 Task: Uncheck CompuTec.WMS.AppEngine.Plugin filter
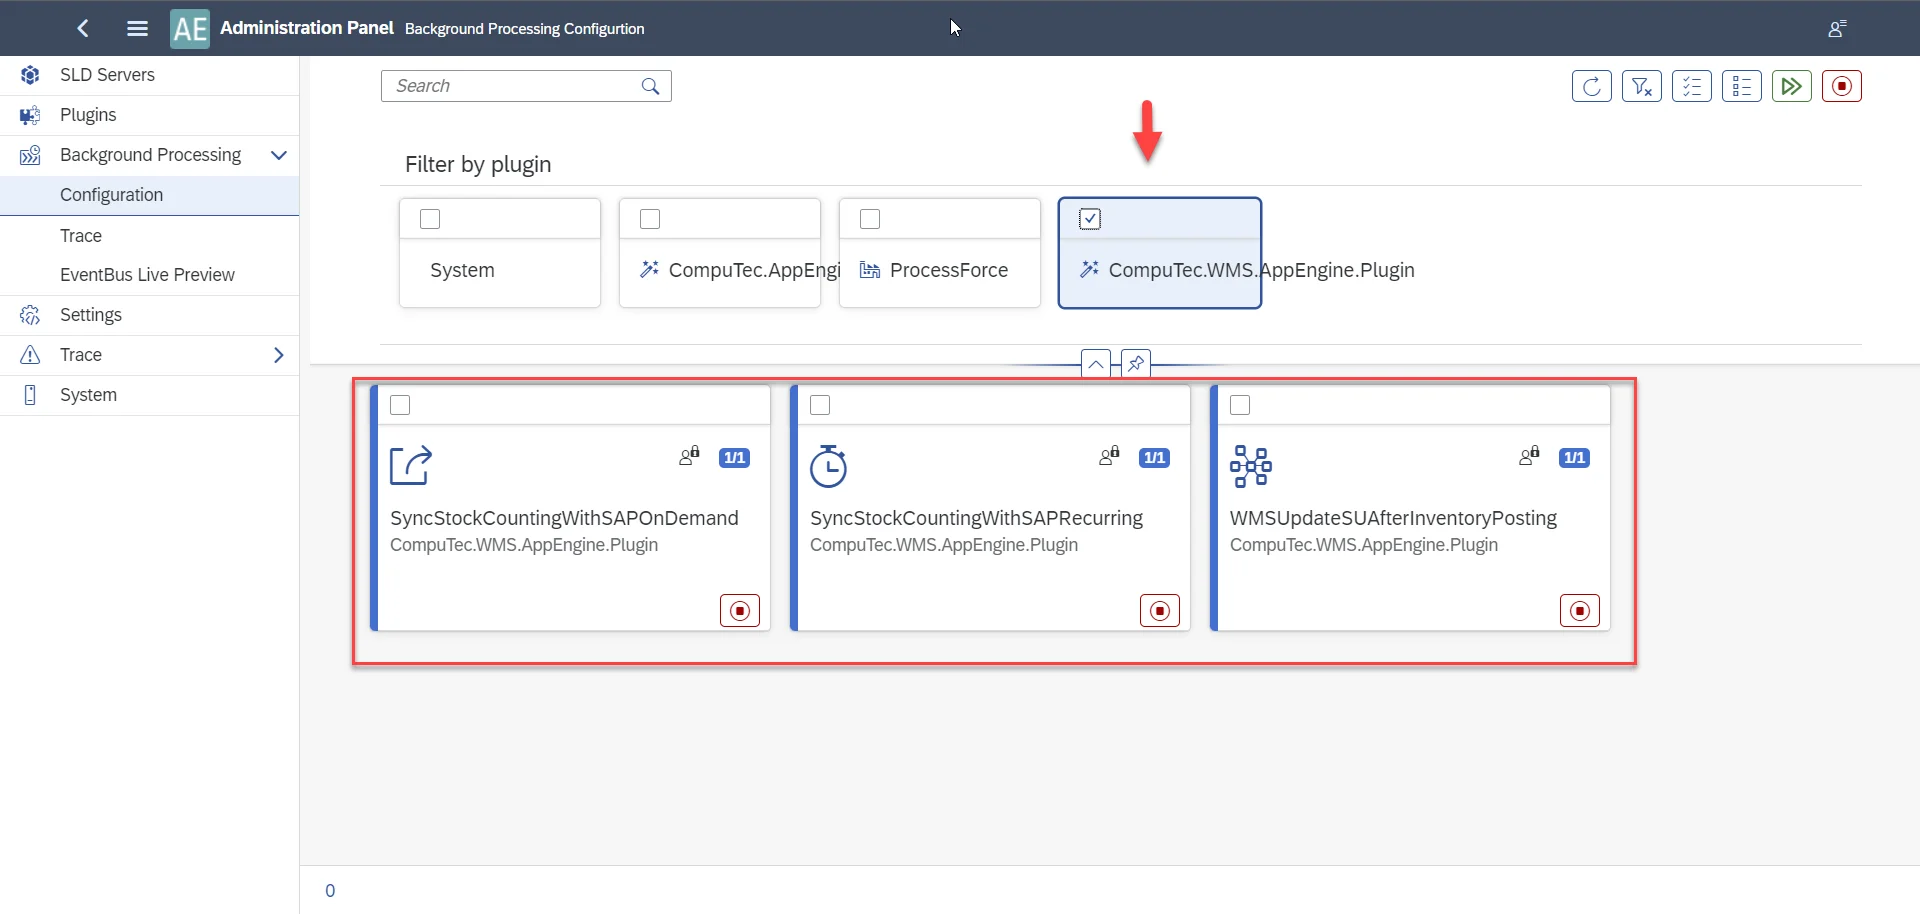click(x=1089, y=218)
